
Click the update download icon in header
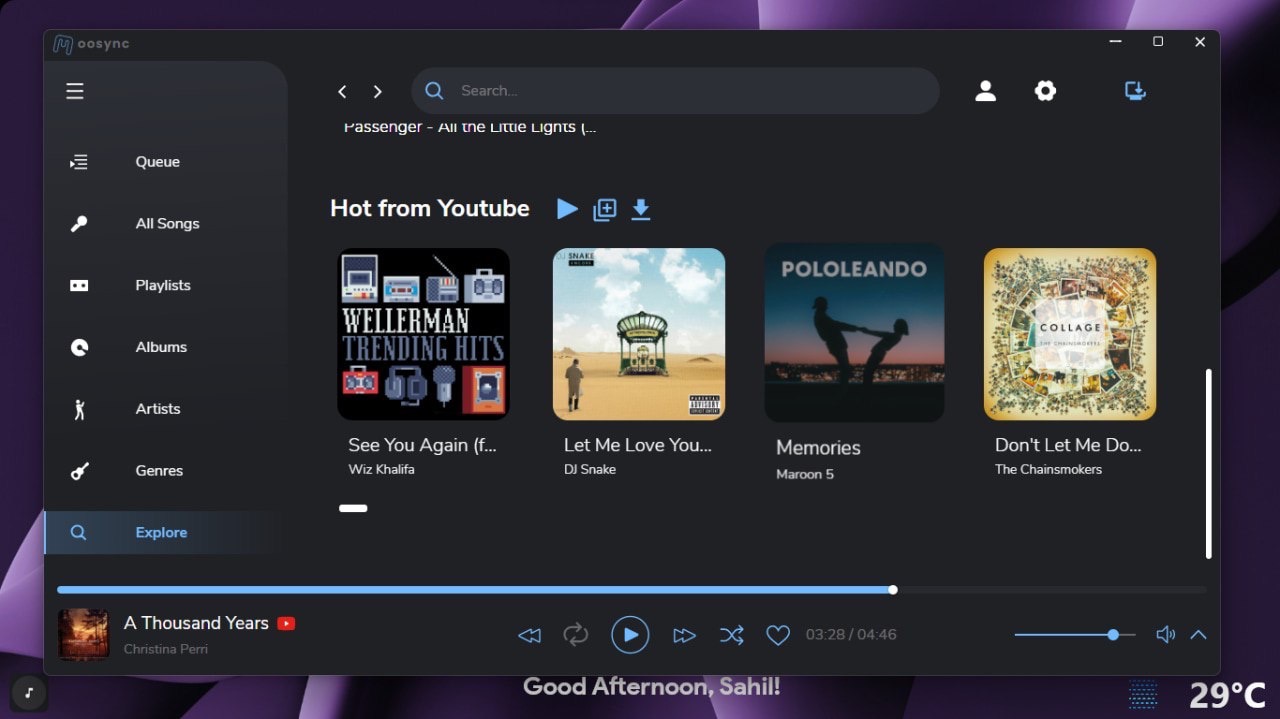1135,91
